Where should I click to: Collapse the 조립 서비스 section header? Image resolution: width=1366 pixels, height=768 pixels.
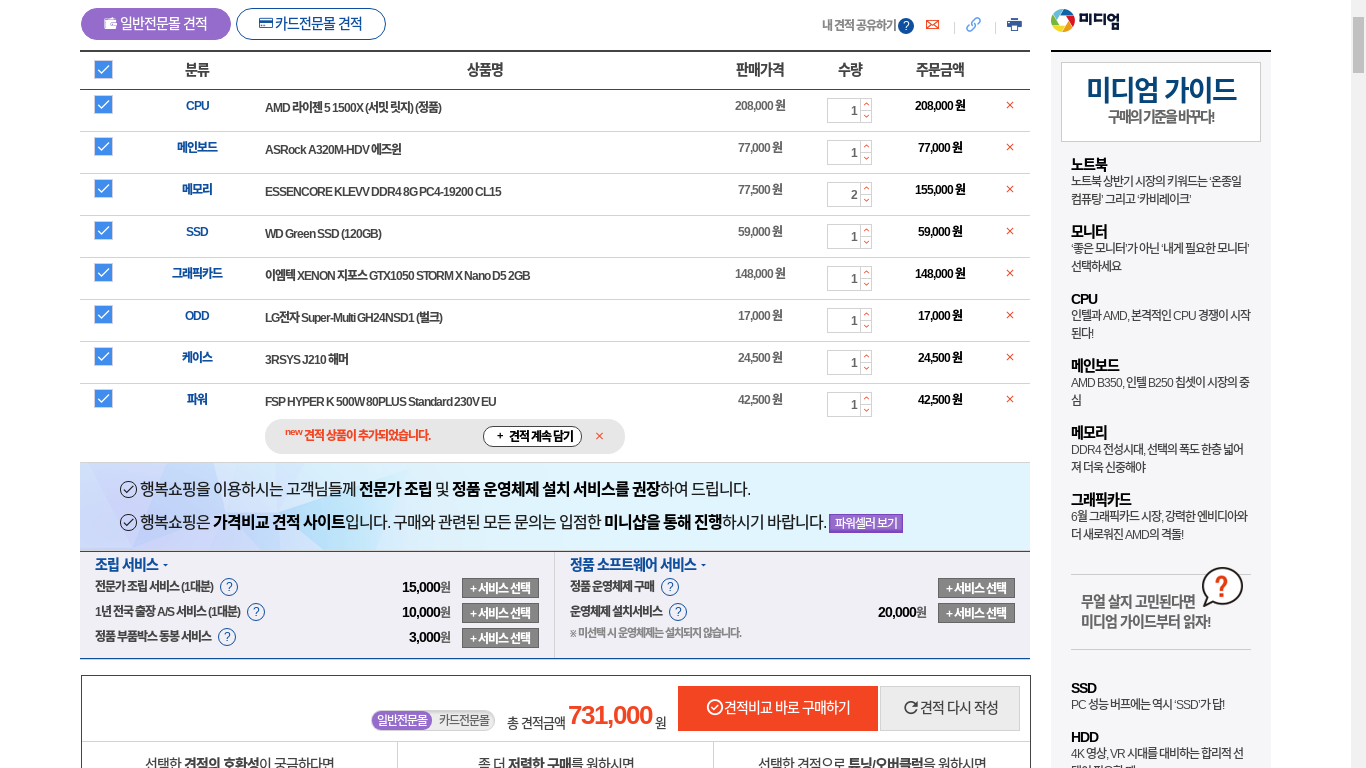(132, 564)
